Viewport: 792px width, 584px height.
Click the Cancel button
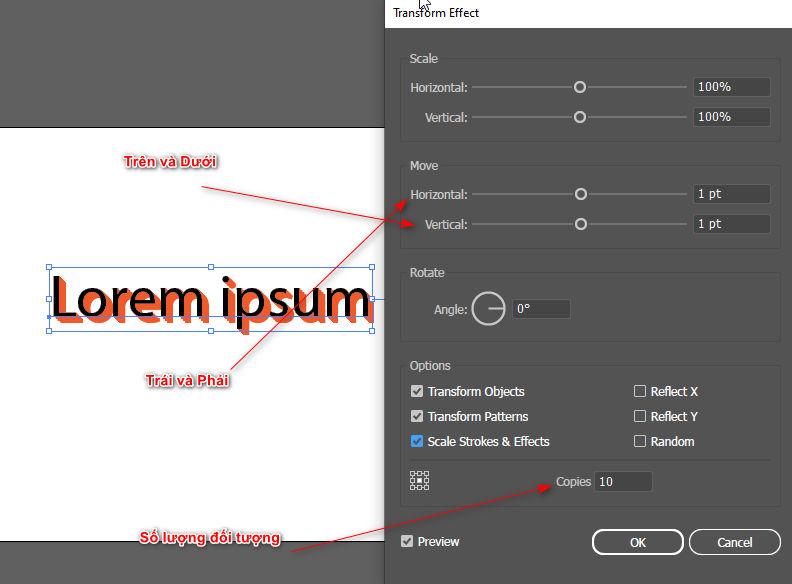point(735,542)
